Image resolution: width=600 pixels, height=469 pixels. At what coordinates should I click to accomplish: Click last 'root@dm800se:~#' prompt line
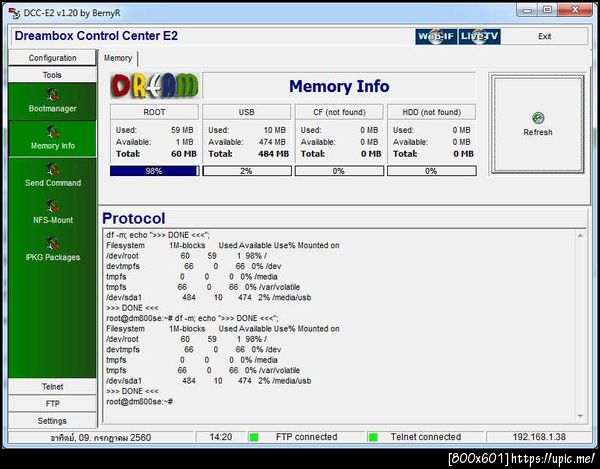pos(140,402)
